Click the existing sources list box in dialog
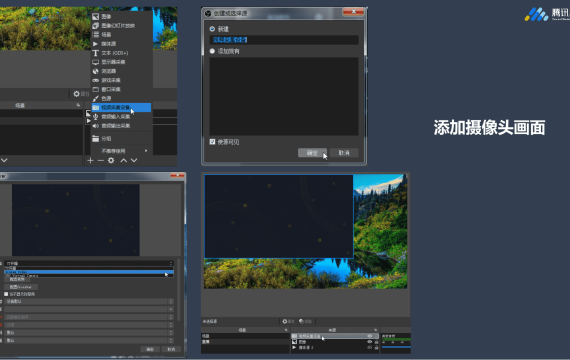The width and height of the screenshot is (570, 360). click(284, 96)
